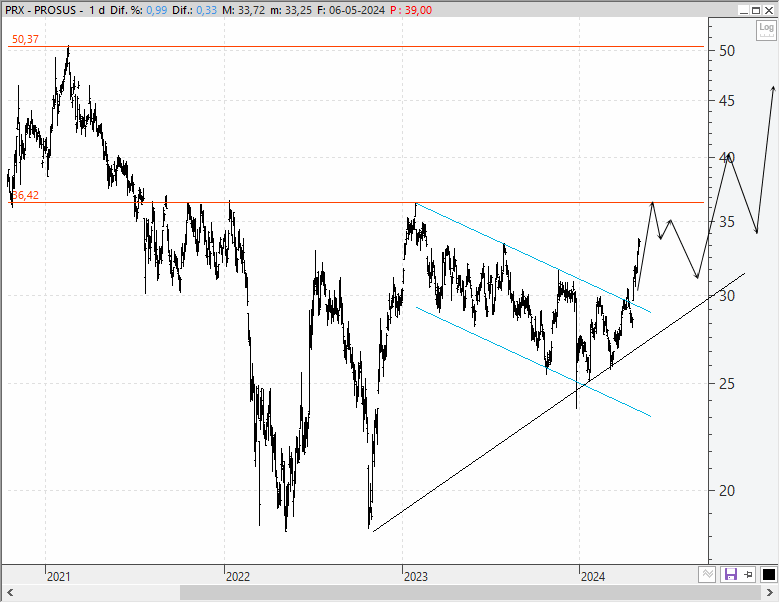The image size is (780, 603).
Task: Click the '50,37' resistance level label
Action: 25,39
